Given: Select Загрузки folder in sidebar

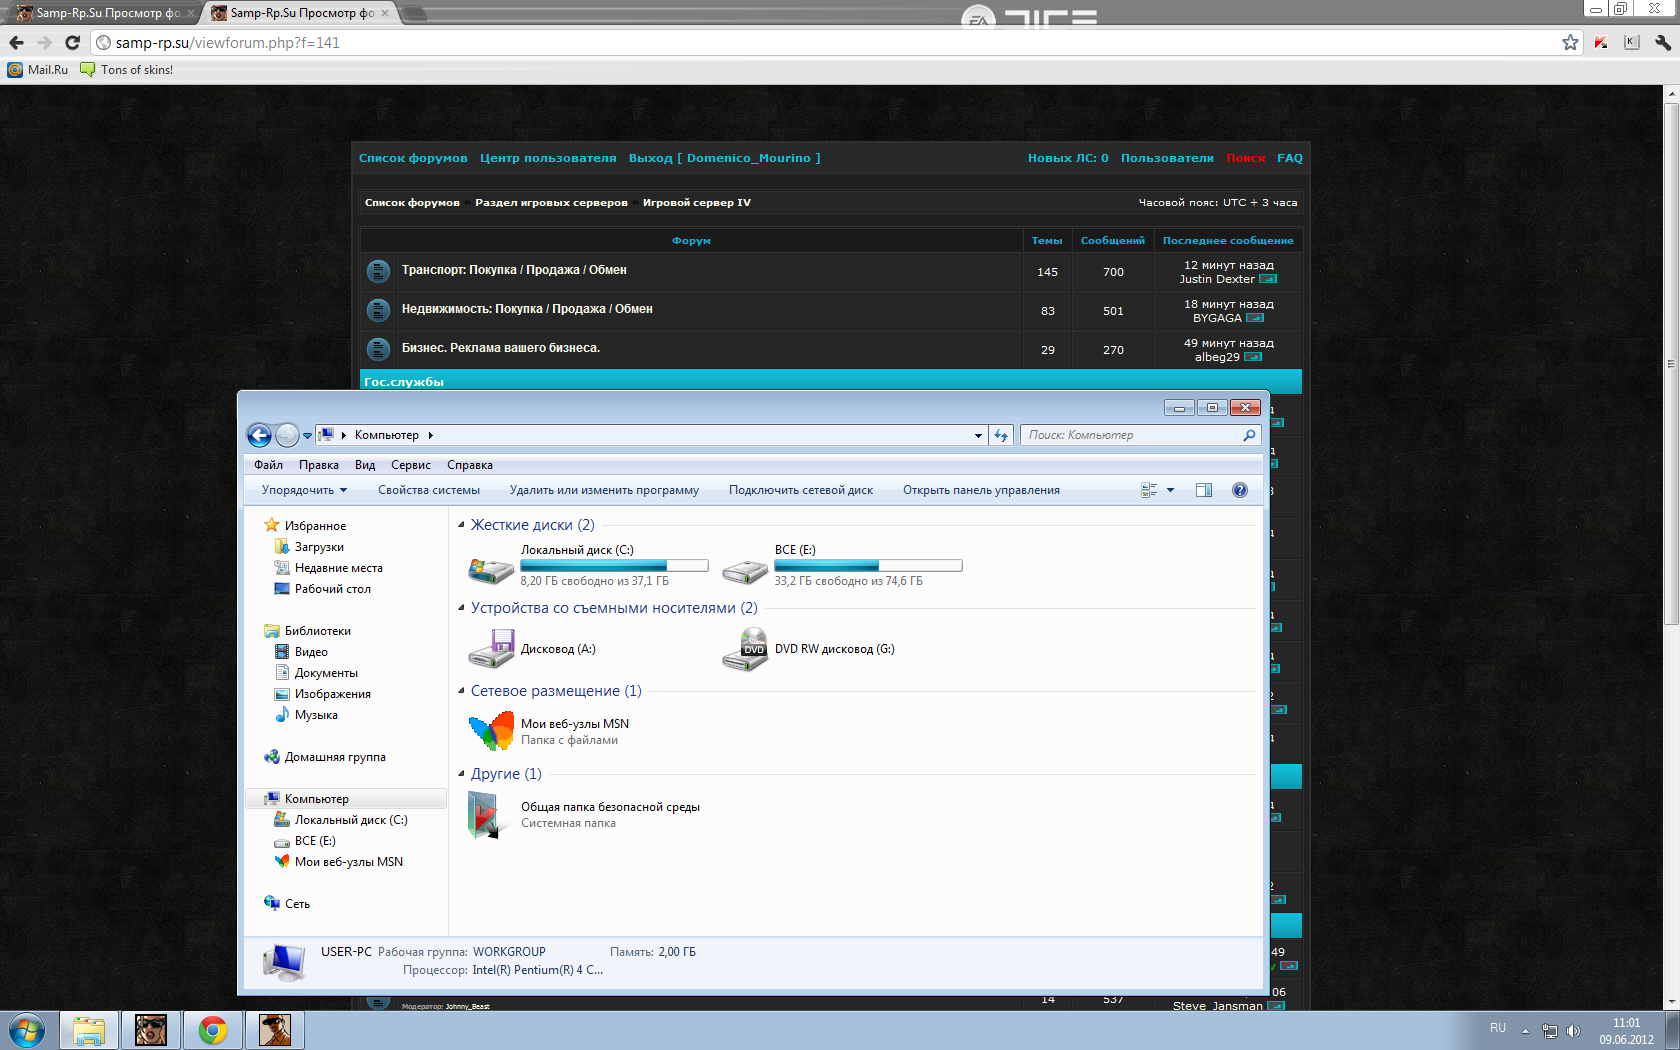Looking at the screenshot, I should coord(319,547).
